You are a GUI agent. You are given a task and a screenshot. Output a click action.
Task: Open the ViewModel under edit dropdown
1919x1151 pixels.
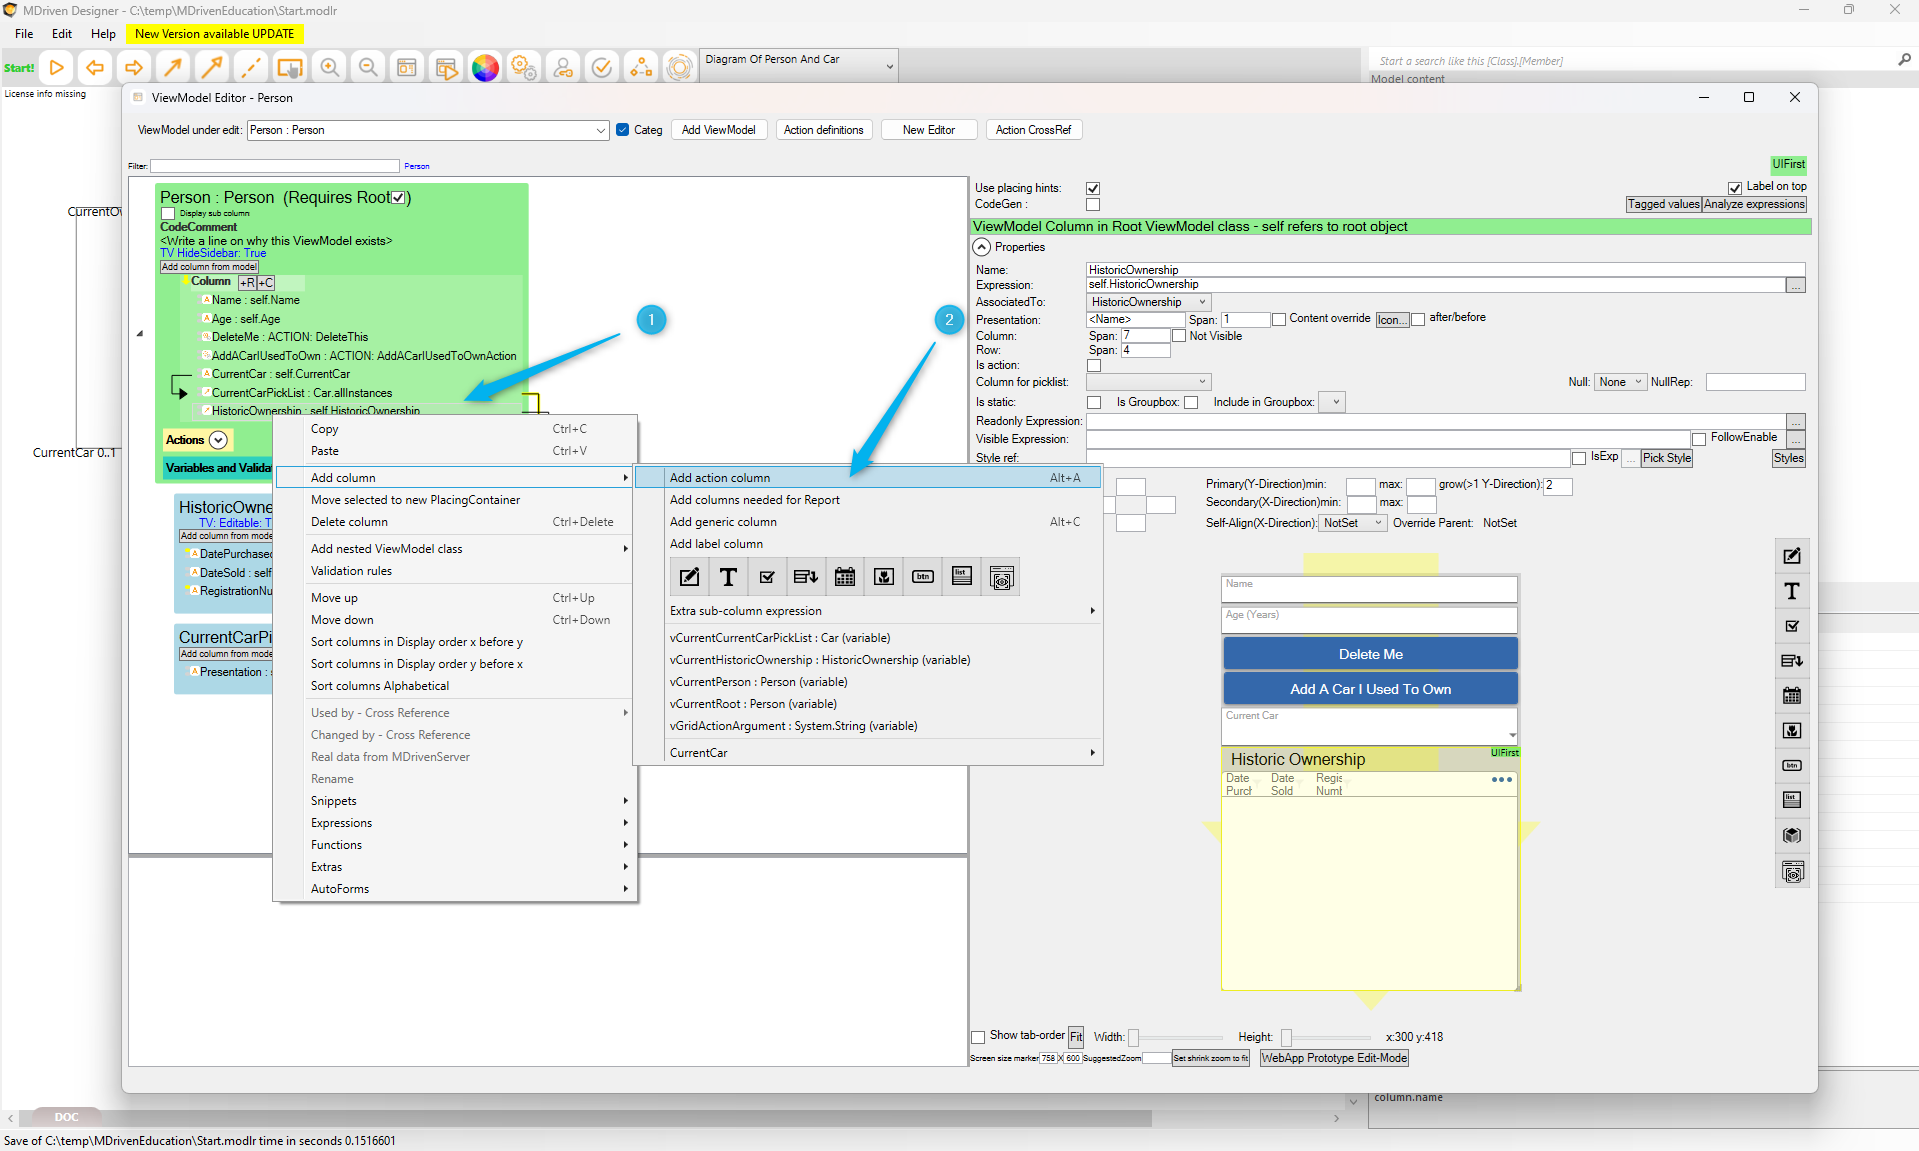(600, 130)
